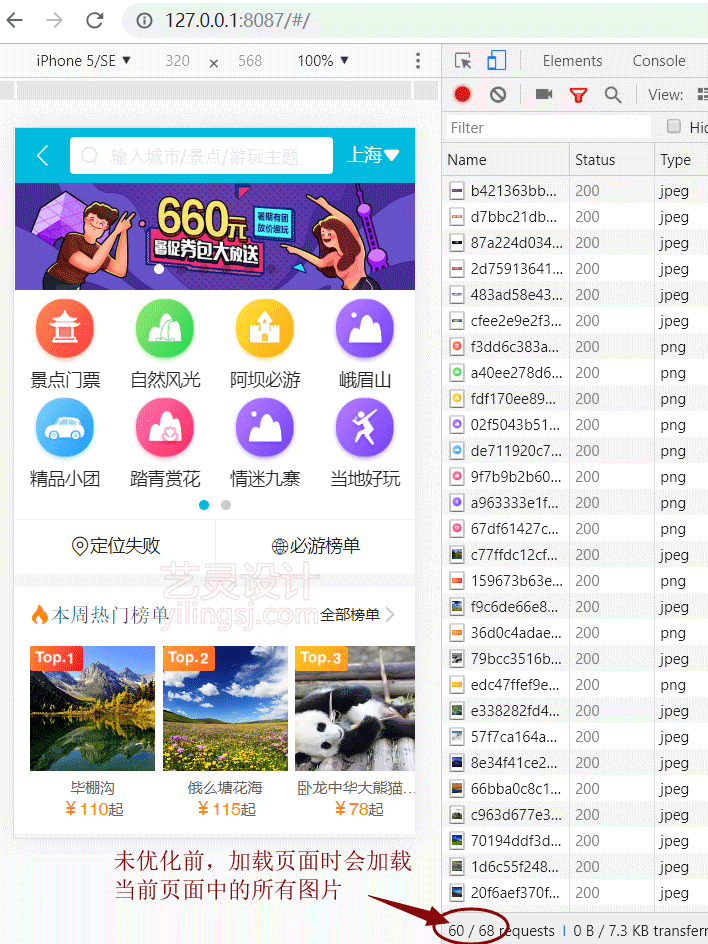The image size is (708, 944).
Task: Open the Top.2 俄么塘花海 thumbnail
Action: (x=225, y=708)
